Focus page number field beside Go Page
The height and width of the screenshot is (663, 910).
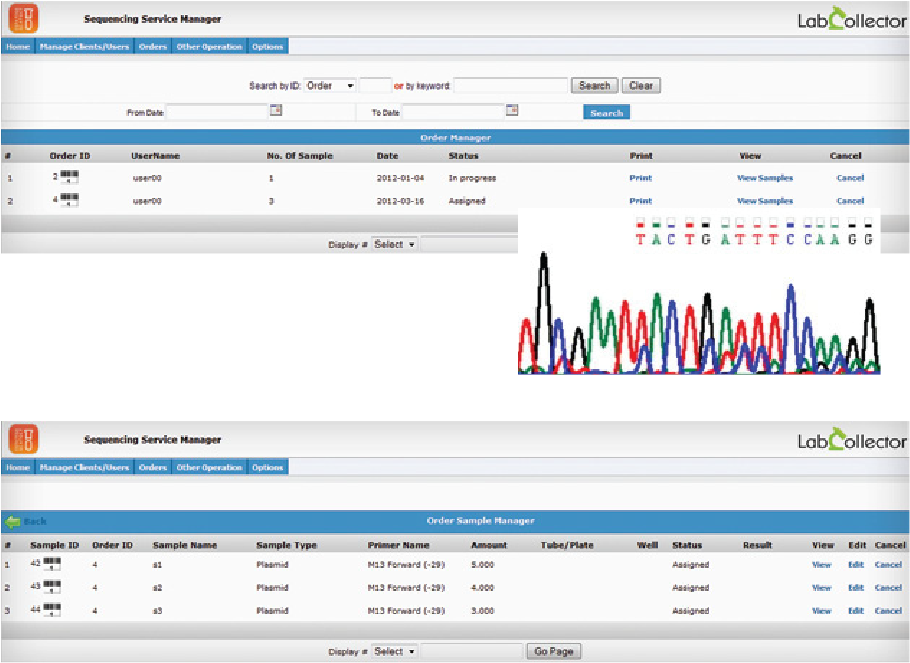pos(471,651)
